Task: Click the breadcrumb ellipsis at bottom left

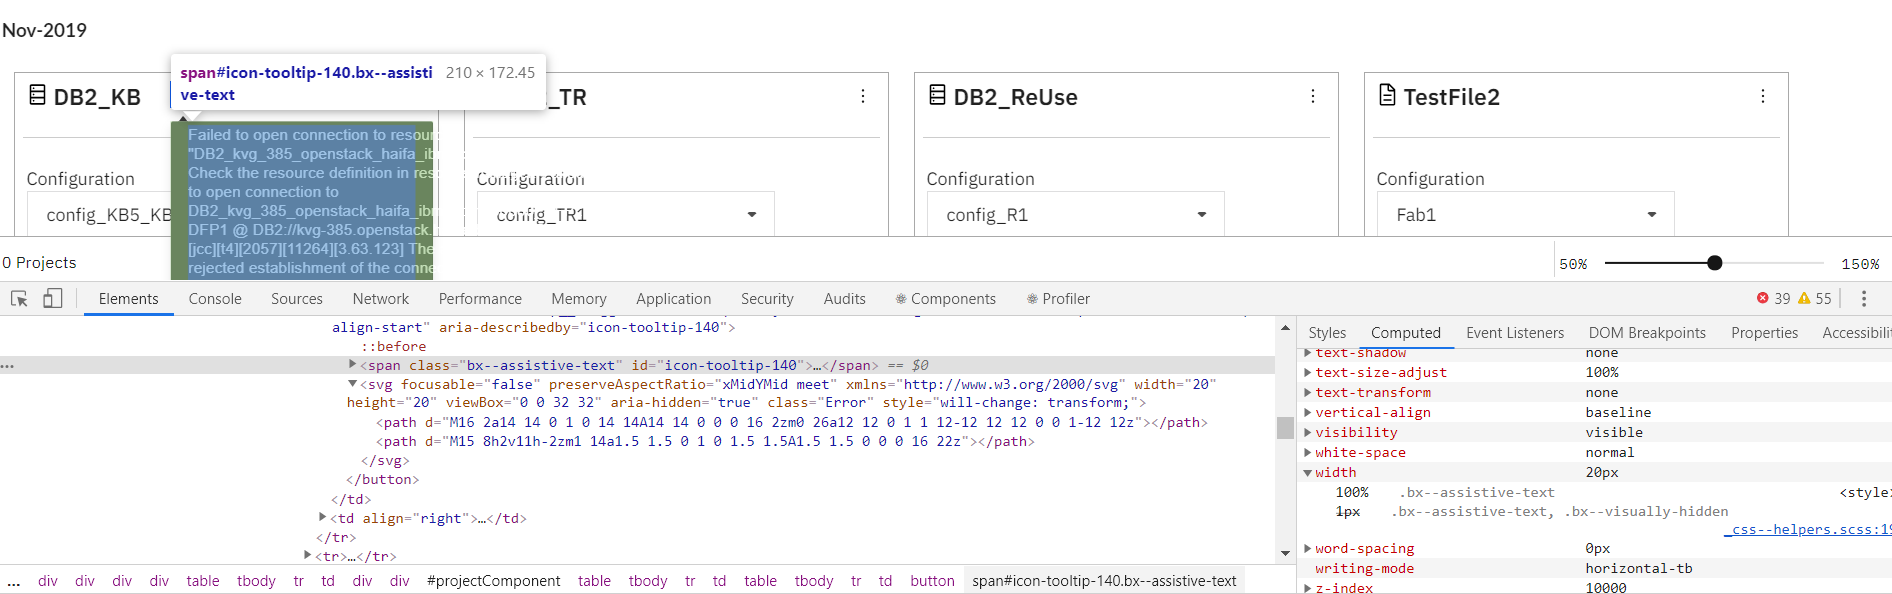Action: coord(14,582)
